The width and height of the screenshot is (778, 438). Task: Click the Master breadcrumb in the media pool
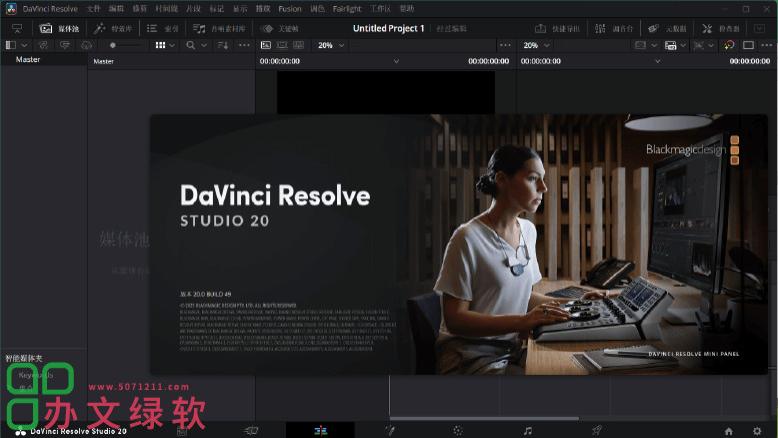103,61
